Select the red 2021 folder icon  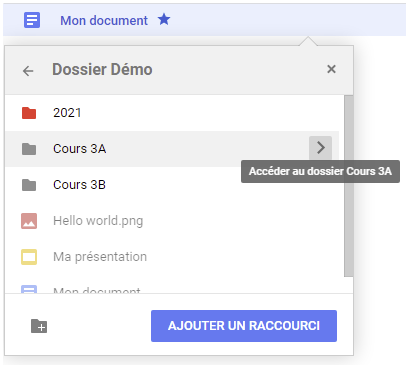29,113
